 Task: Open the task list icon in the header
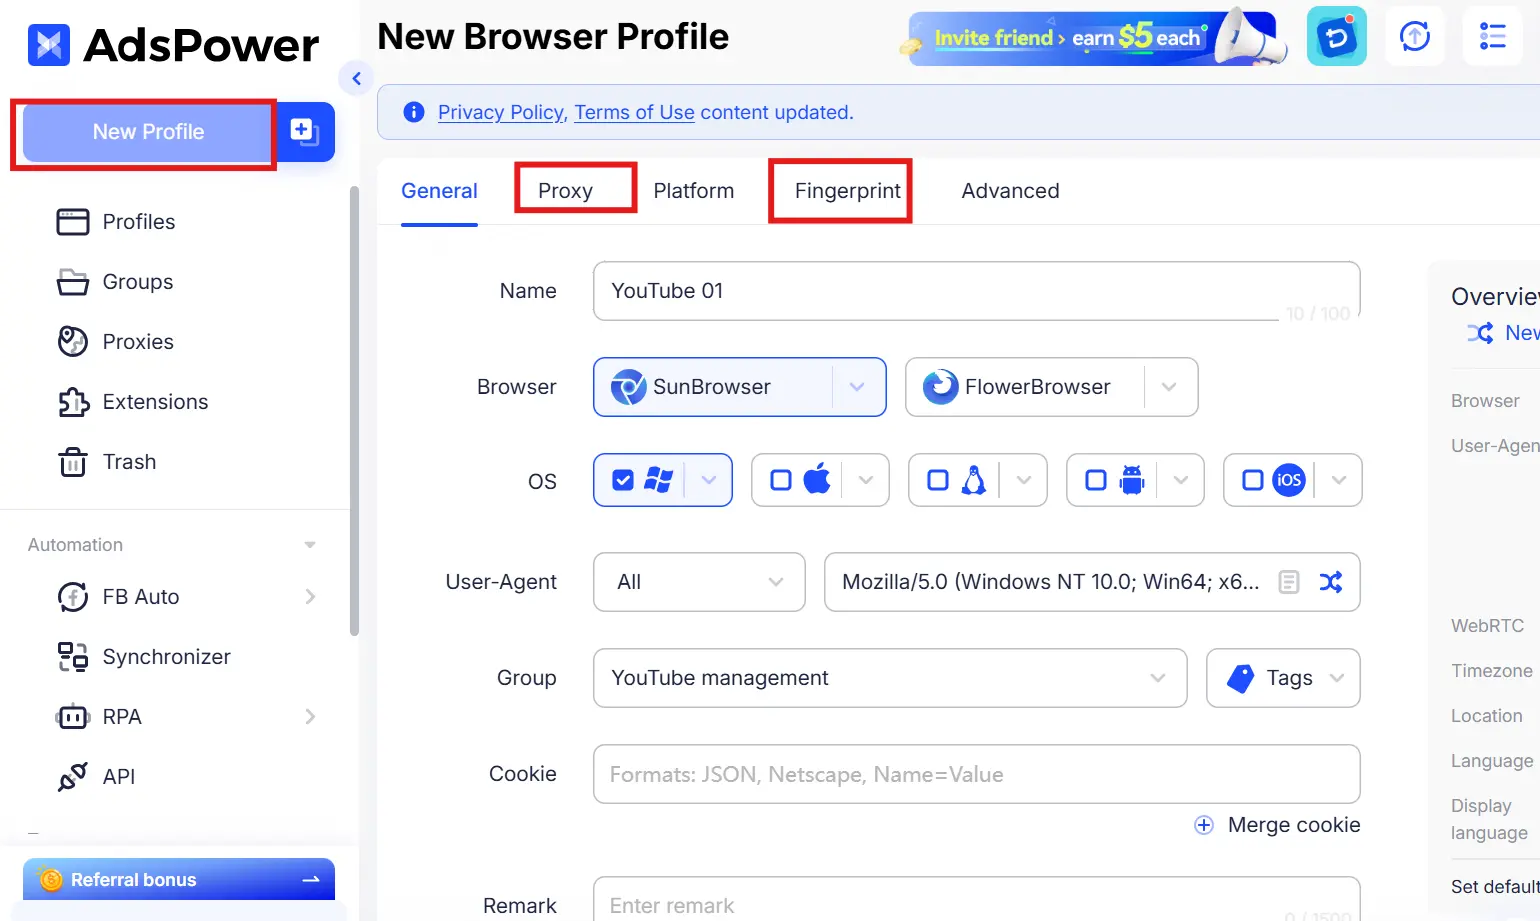[x=1493, y=37]
